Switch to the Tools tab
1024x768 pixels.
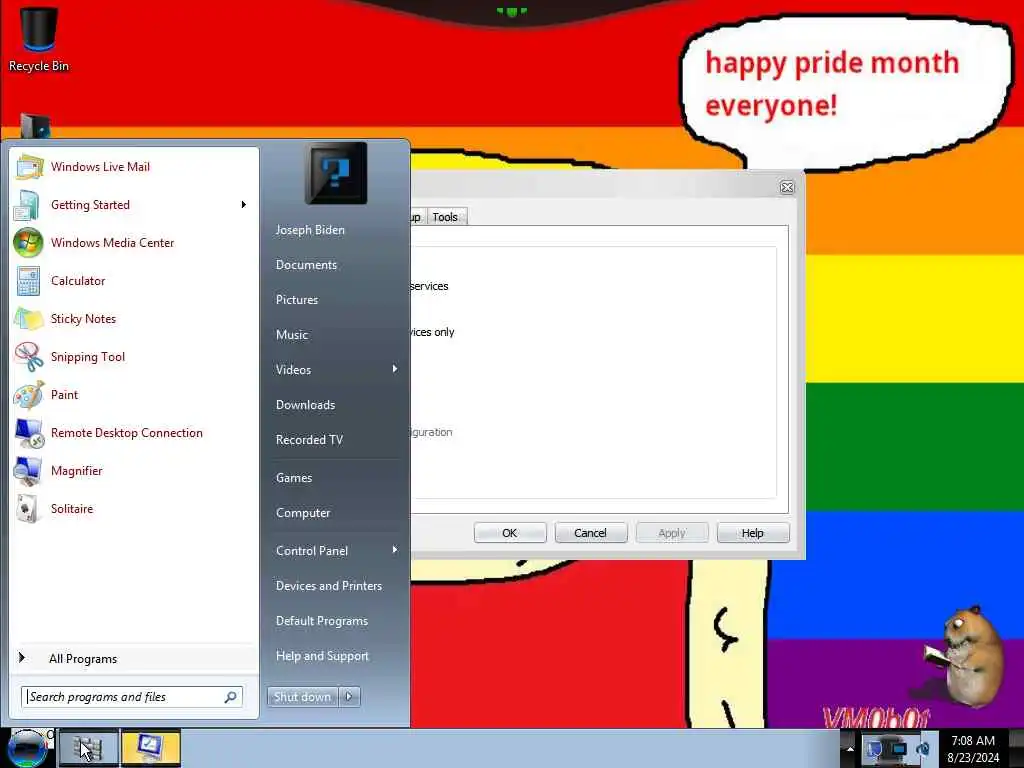point(445,217)
